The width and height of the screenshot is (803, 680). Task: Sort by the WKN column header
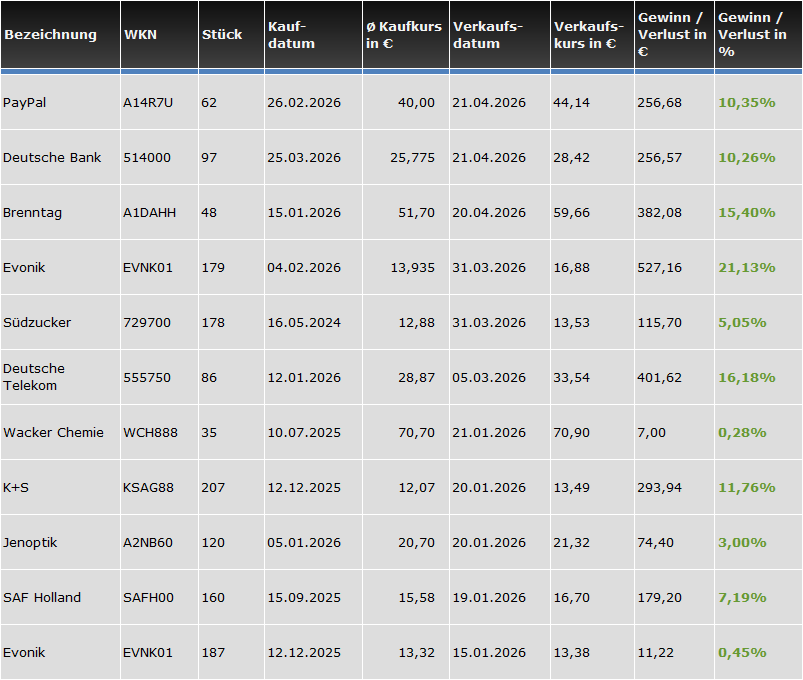click(139, 35)
